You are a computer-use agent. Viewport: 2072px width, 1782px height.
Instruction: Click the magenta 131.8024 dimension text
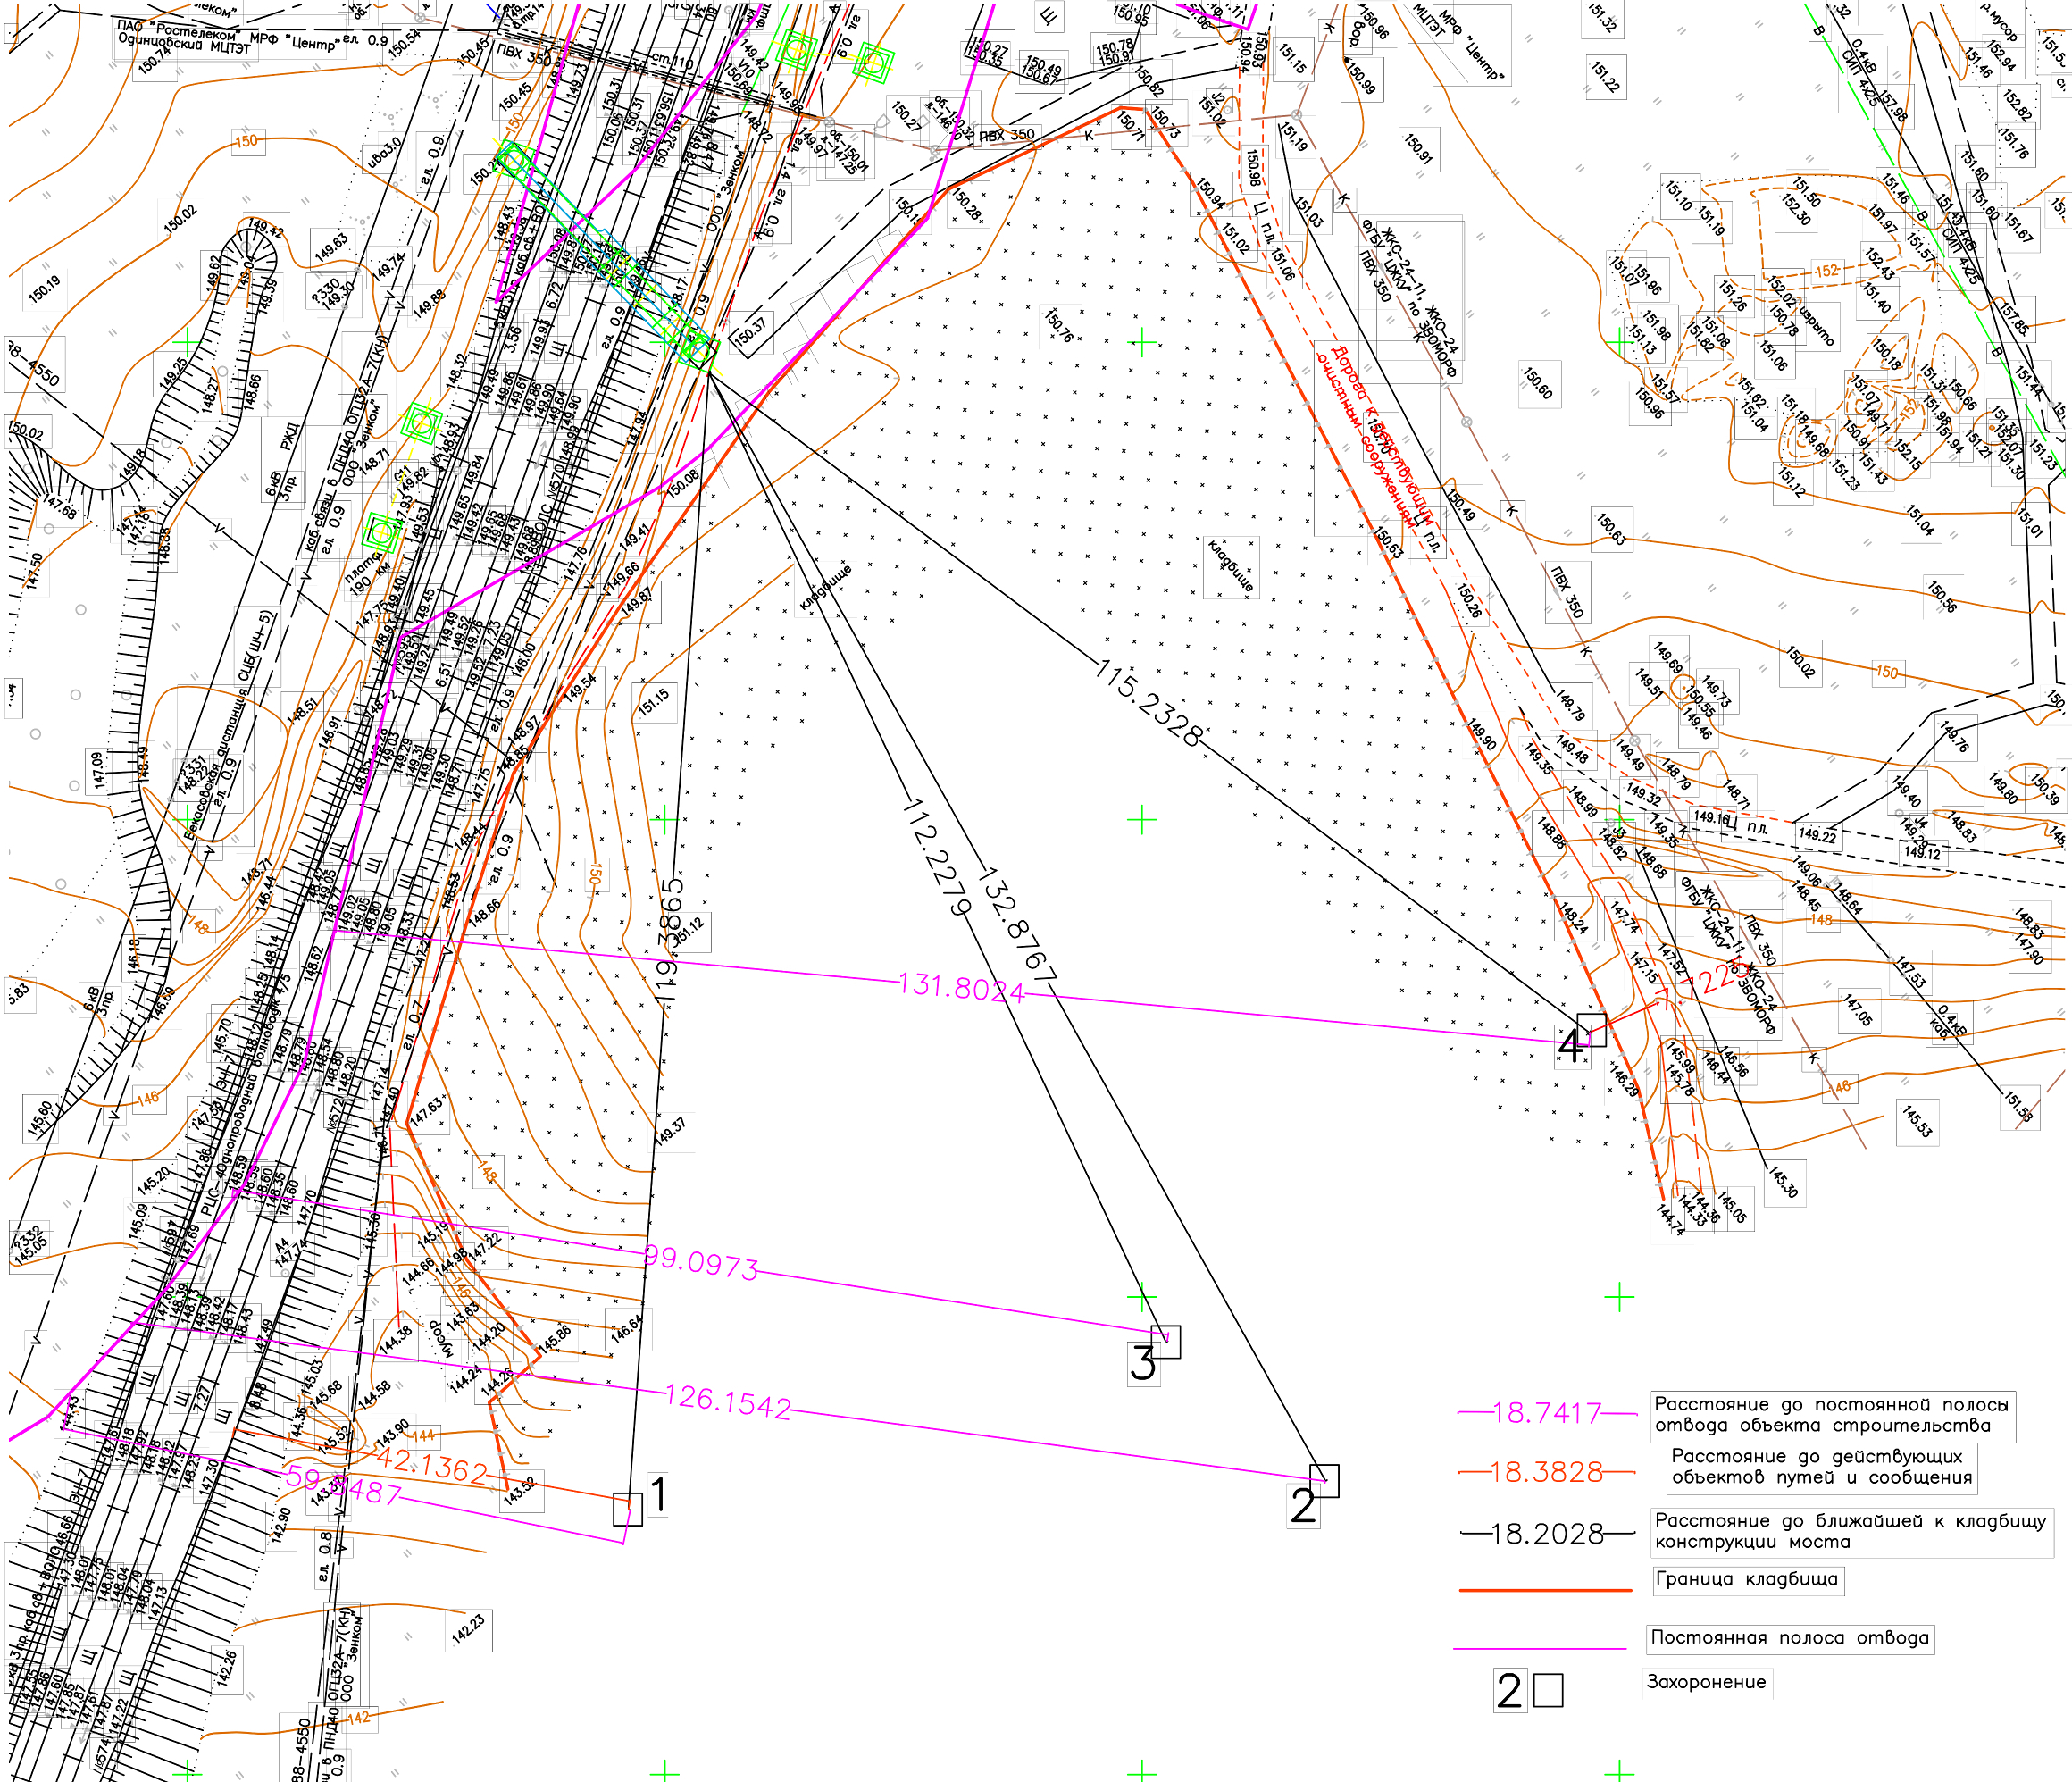pyautogui.click(x=962, y=988)
